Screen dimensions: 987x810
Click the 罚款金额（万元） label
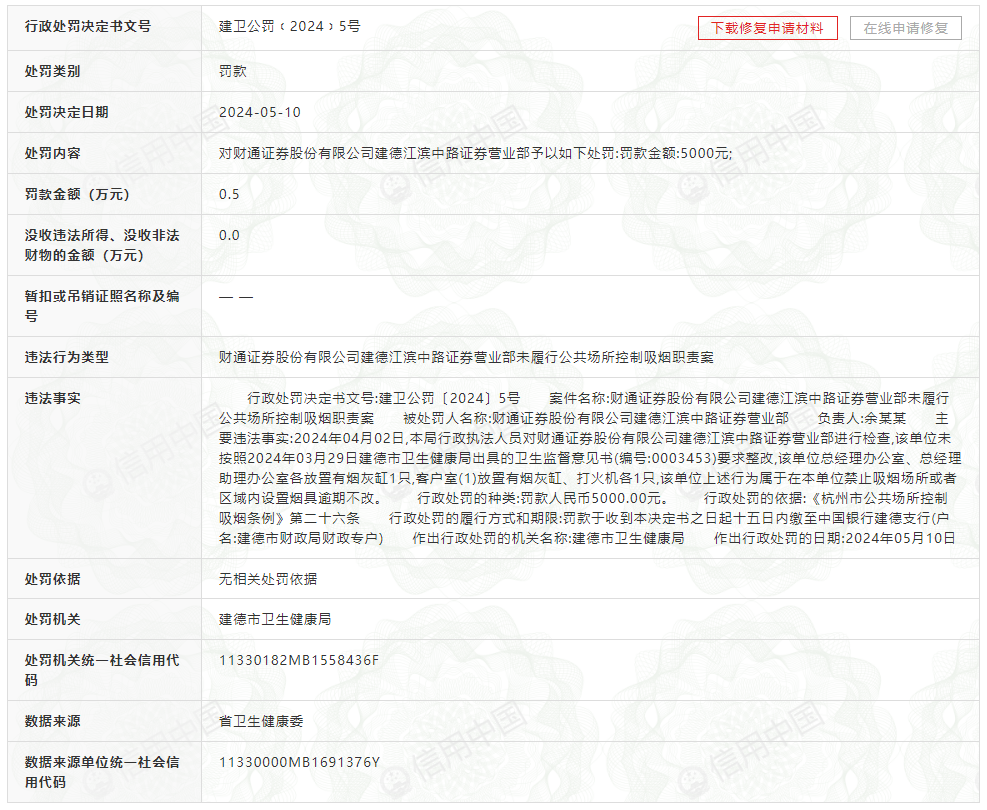point(77,194)
